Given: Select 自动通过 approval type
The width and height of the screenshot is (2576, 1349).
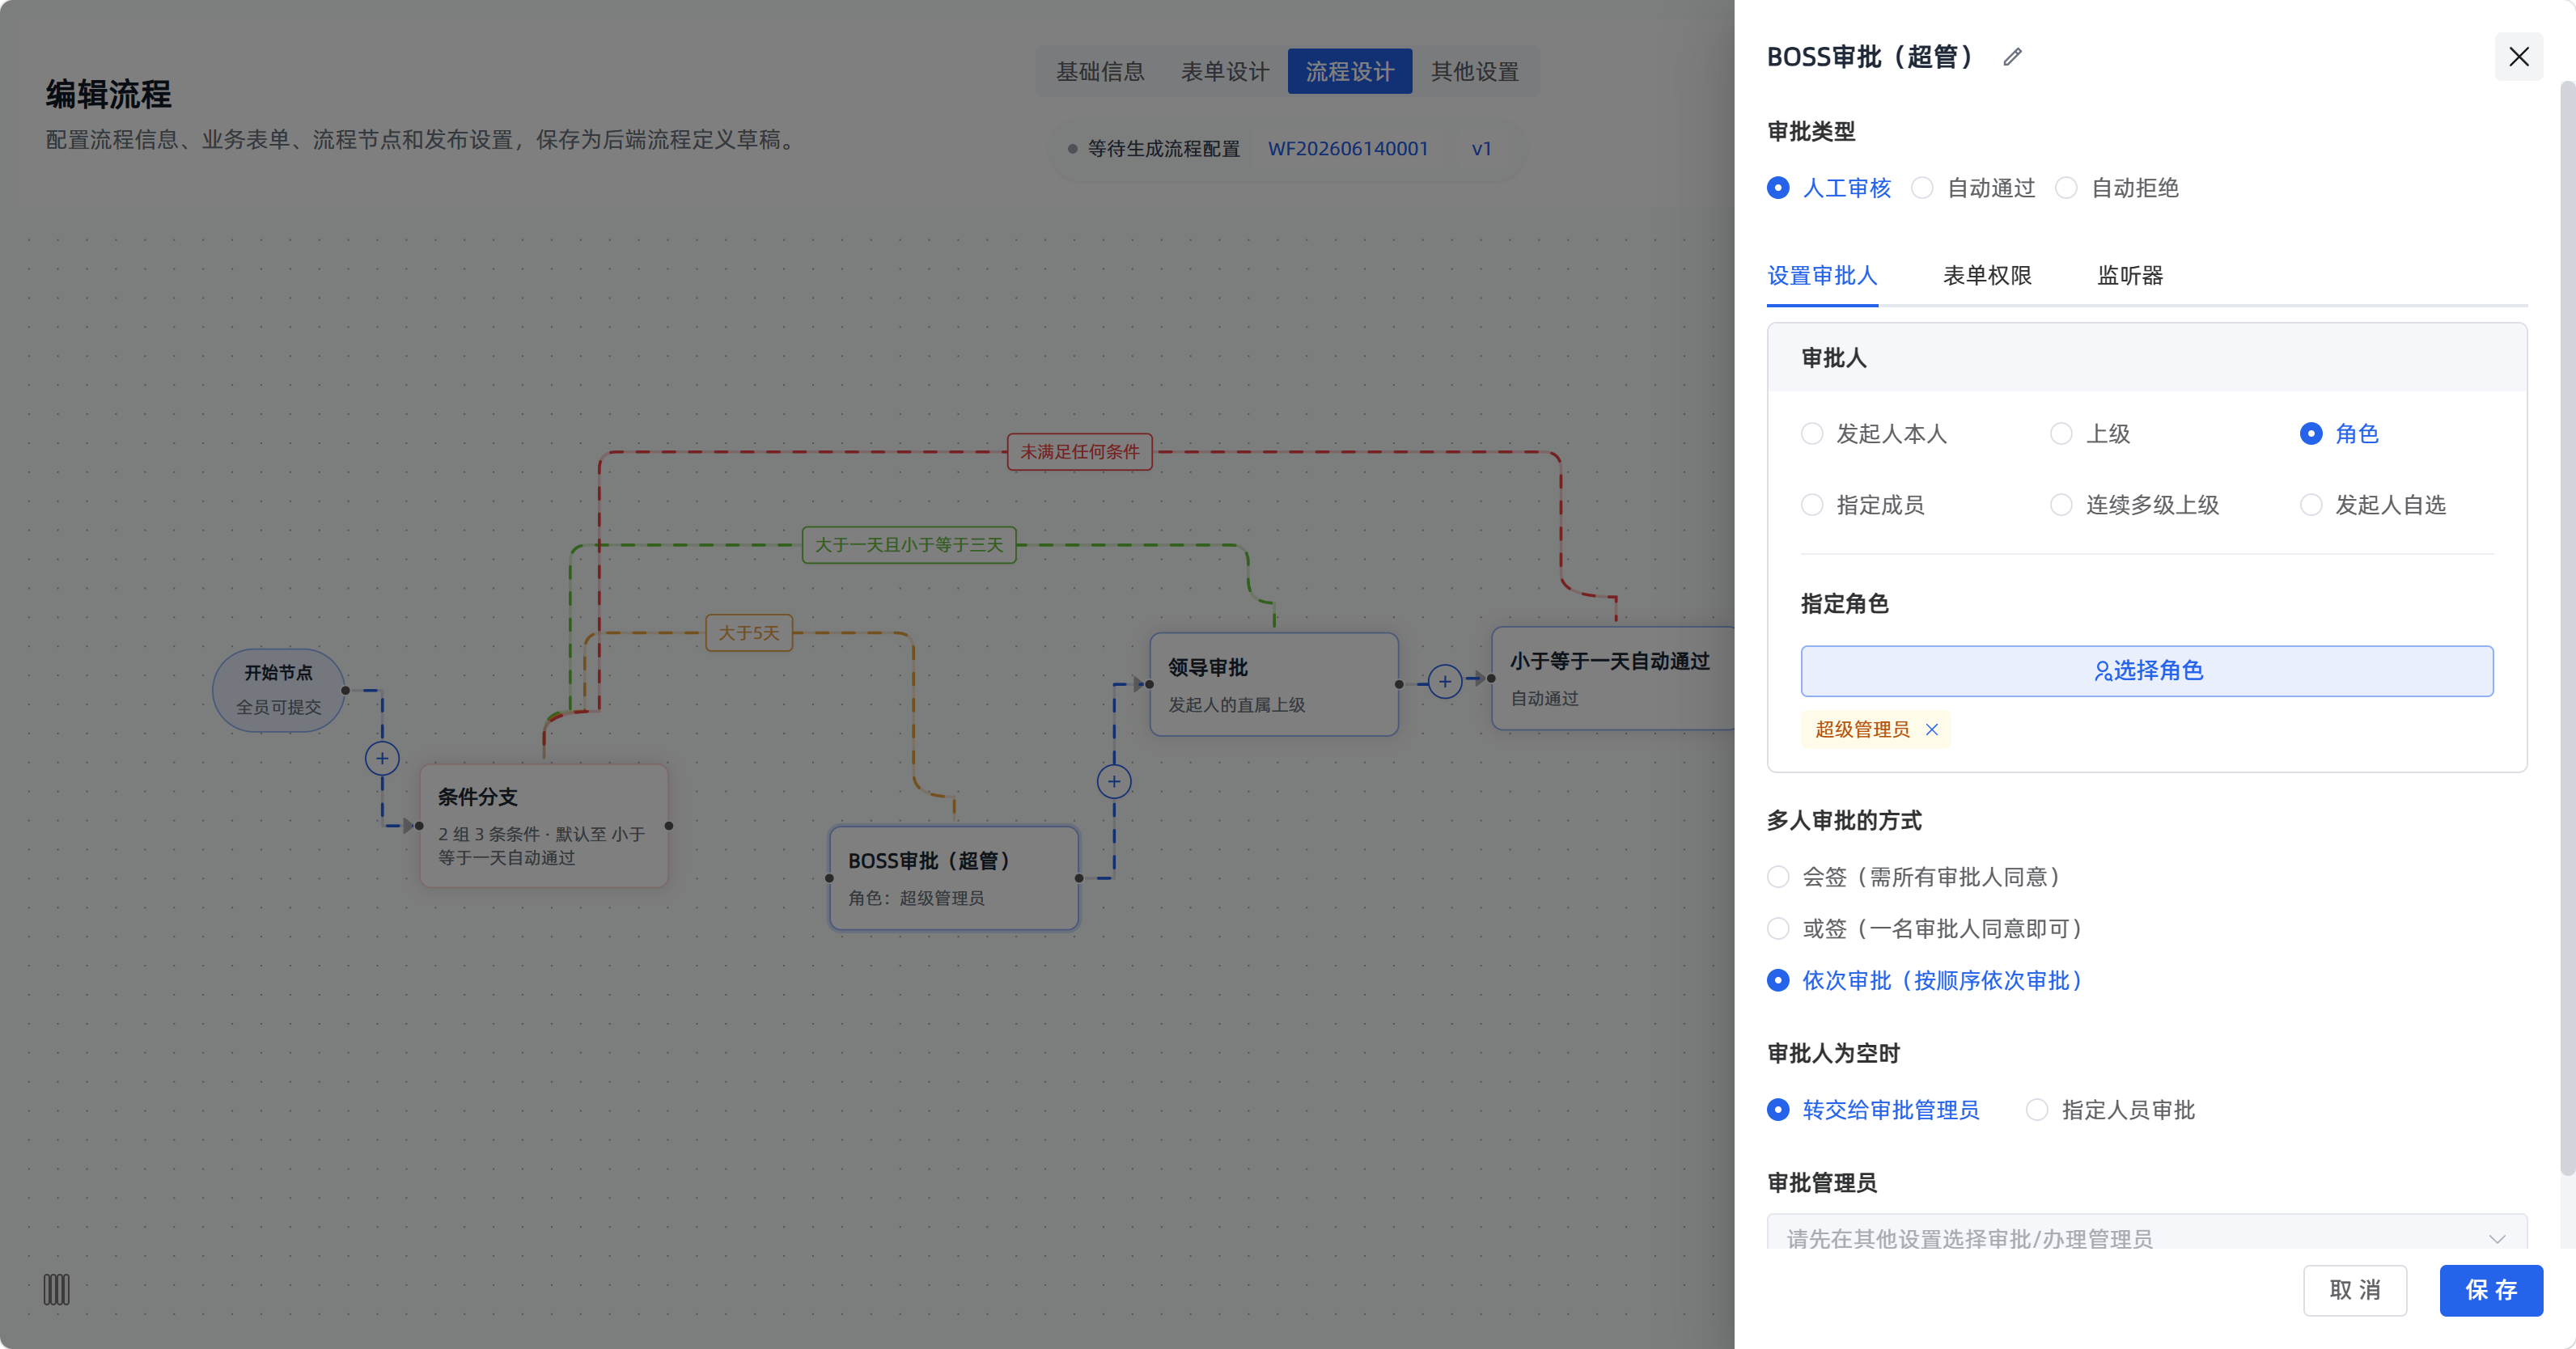Looking at the screenshot, I should 1972,188.
